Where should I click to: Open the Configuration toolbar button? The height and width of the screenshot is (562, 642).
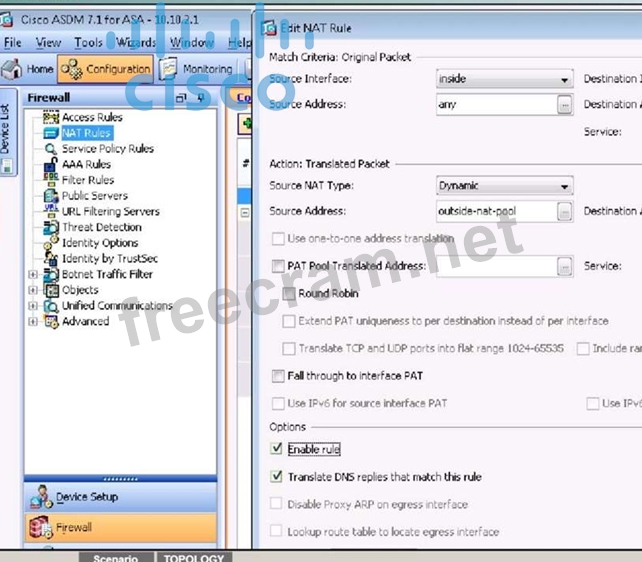tap(106, 69)
